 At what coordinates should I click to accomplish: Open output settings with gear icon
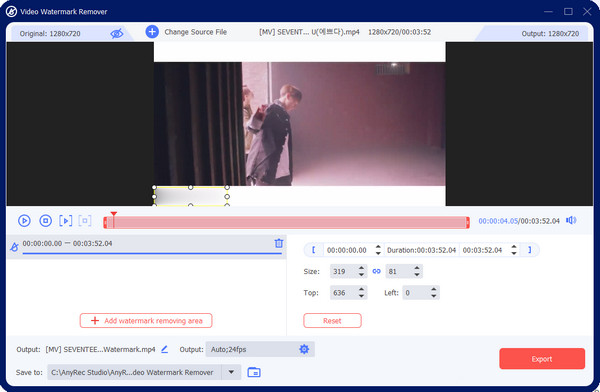pos(304,349)
